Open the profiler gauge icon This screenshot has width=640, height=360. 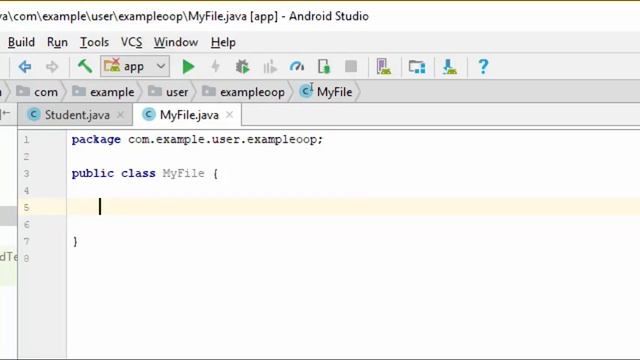click(297, 66)
